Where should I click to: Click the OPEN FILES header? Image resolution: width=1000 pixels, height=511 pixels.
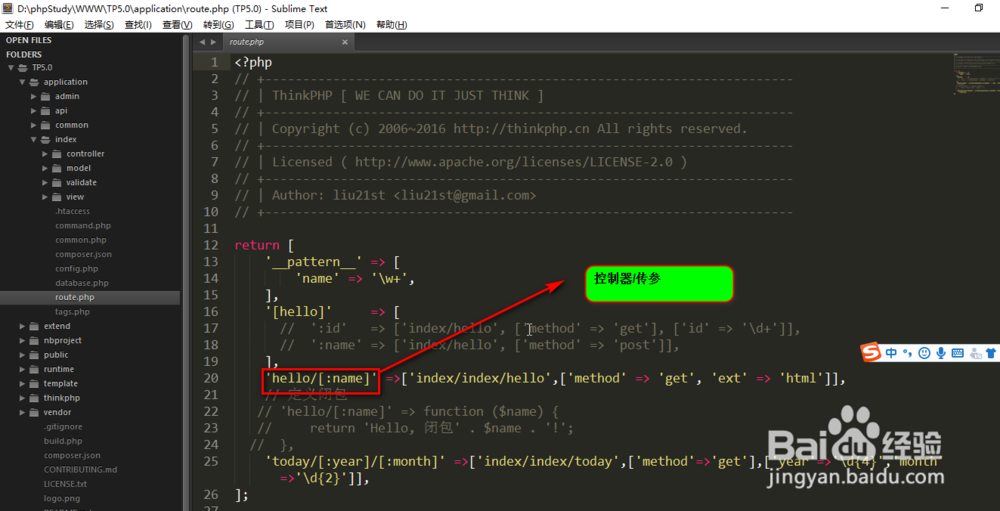(x=29, y=40)
